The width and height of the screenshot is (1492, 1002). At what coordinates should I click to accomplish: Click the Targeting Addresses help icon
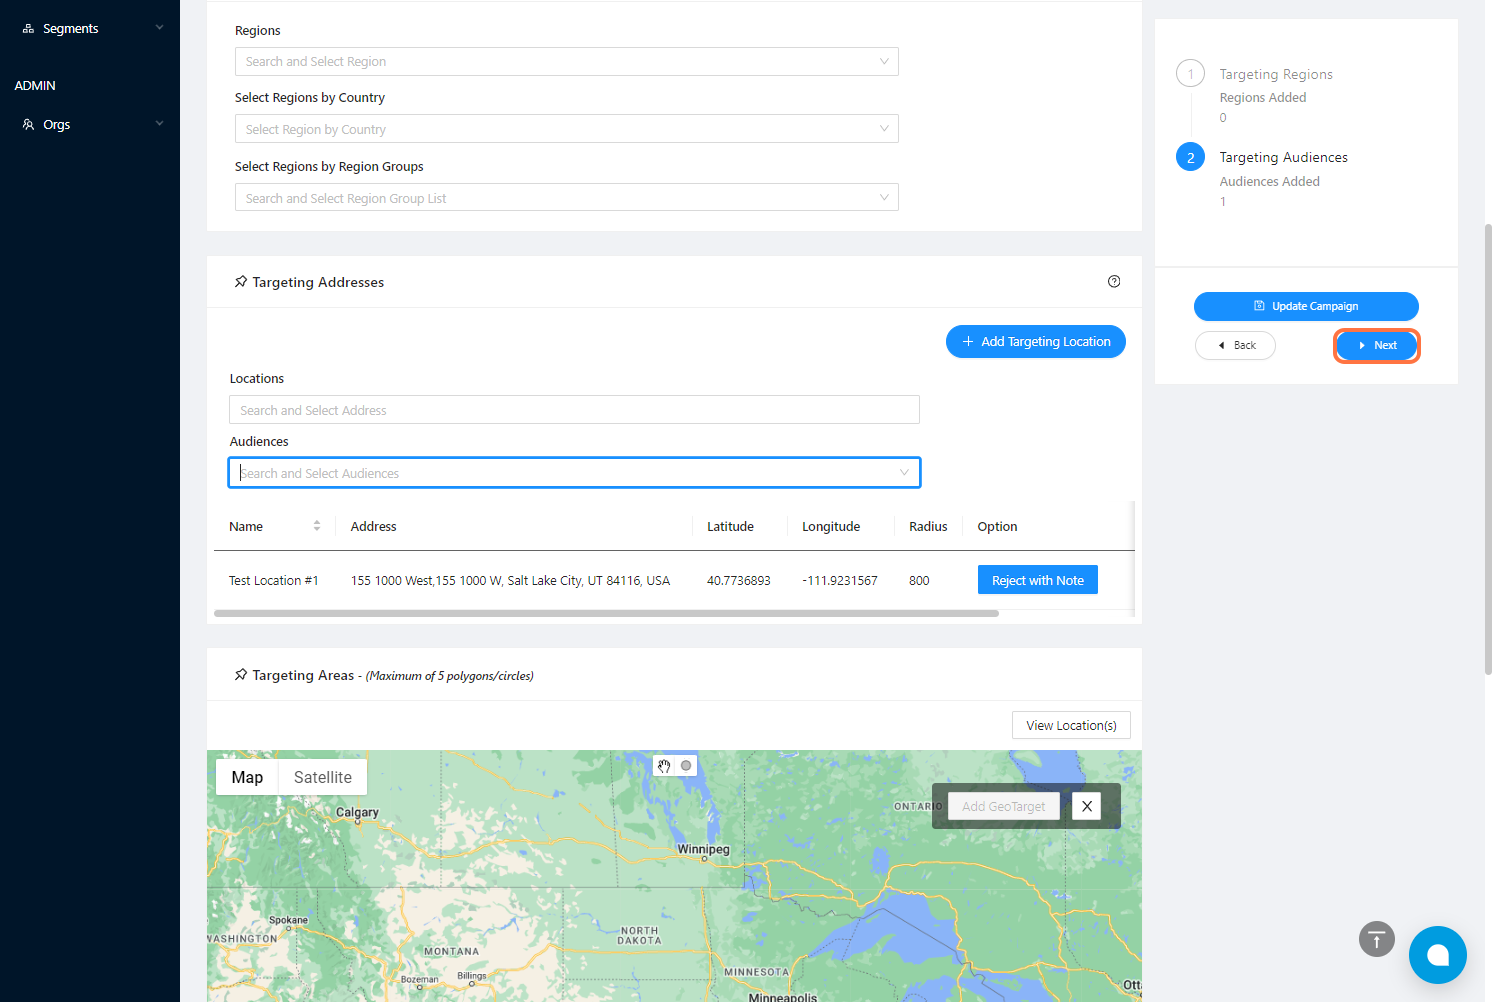pos(1114,282)
